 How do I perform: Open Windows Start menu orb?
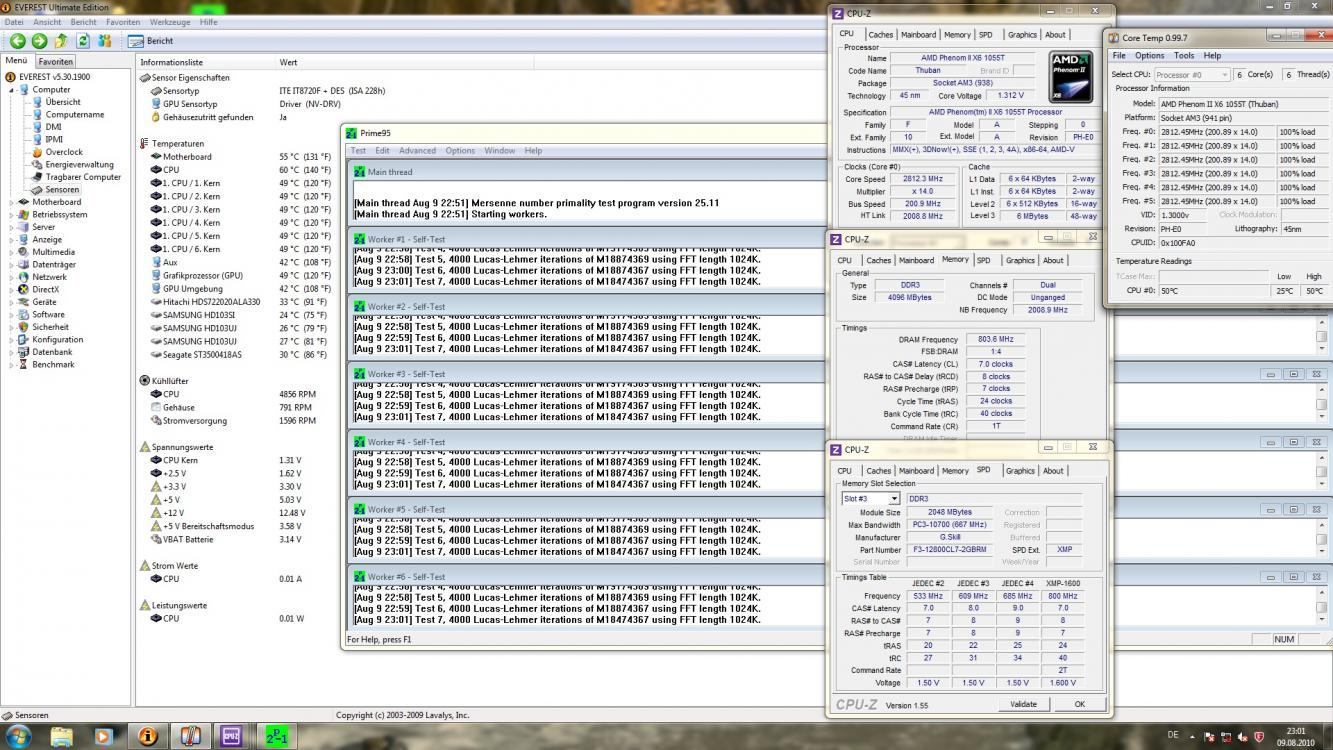pos(18,736)
